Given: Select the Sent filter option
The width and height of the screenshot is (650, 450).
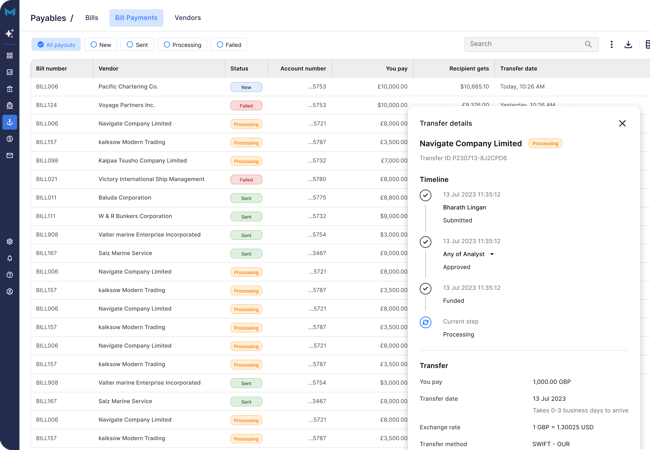Looking at the screenshot, I should pyautogui.click(x=137, y=45).
